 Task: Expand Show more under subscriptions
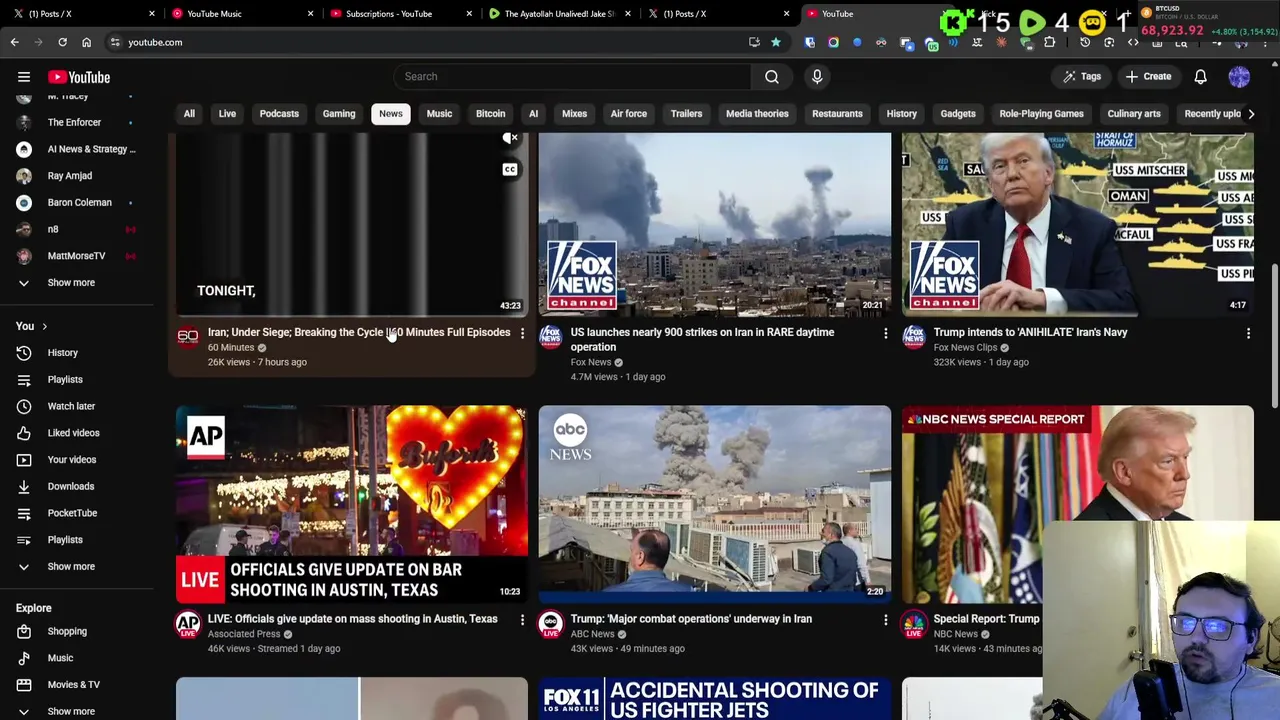71,283
